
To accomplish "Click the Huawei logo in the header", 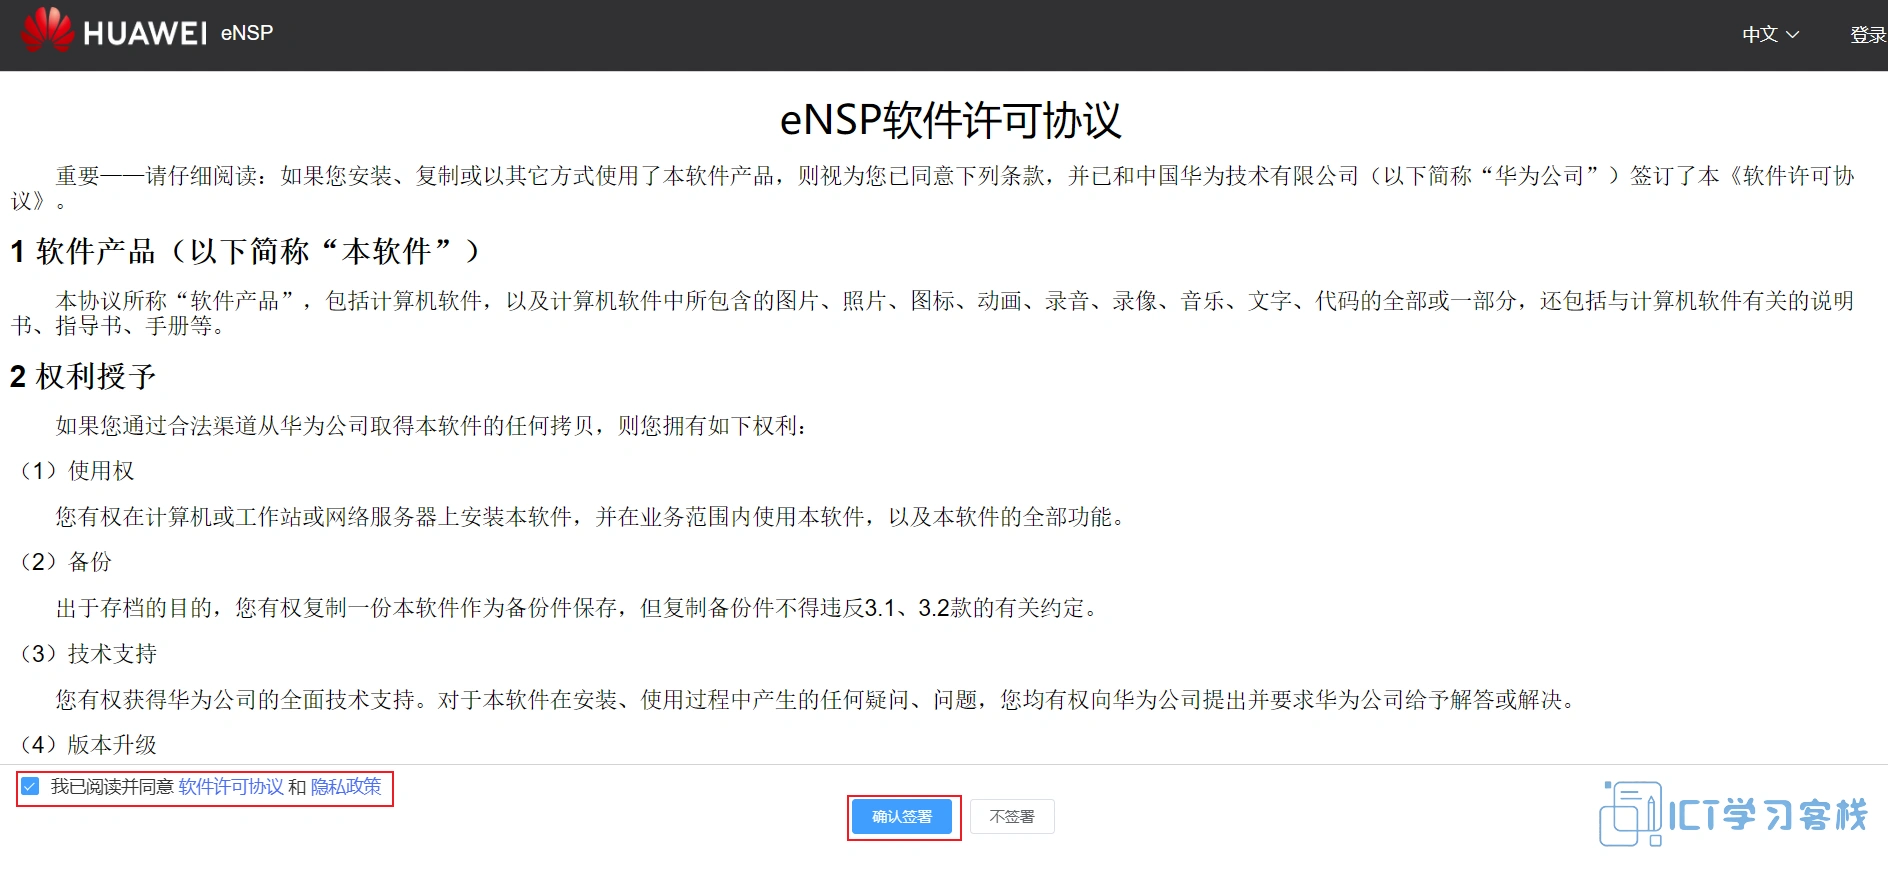I will (114, 31).
